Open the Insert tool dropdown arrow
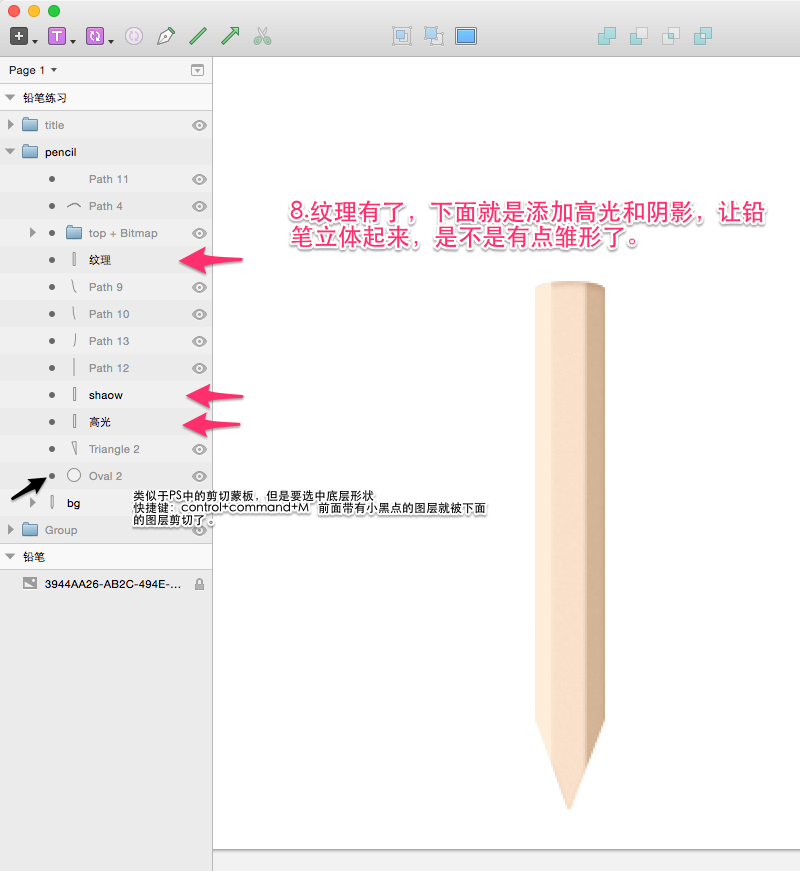This screenshot has width=800, height=871. click(35, 42)
